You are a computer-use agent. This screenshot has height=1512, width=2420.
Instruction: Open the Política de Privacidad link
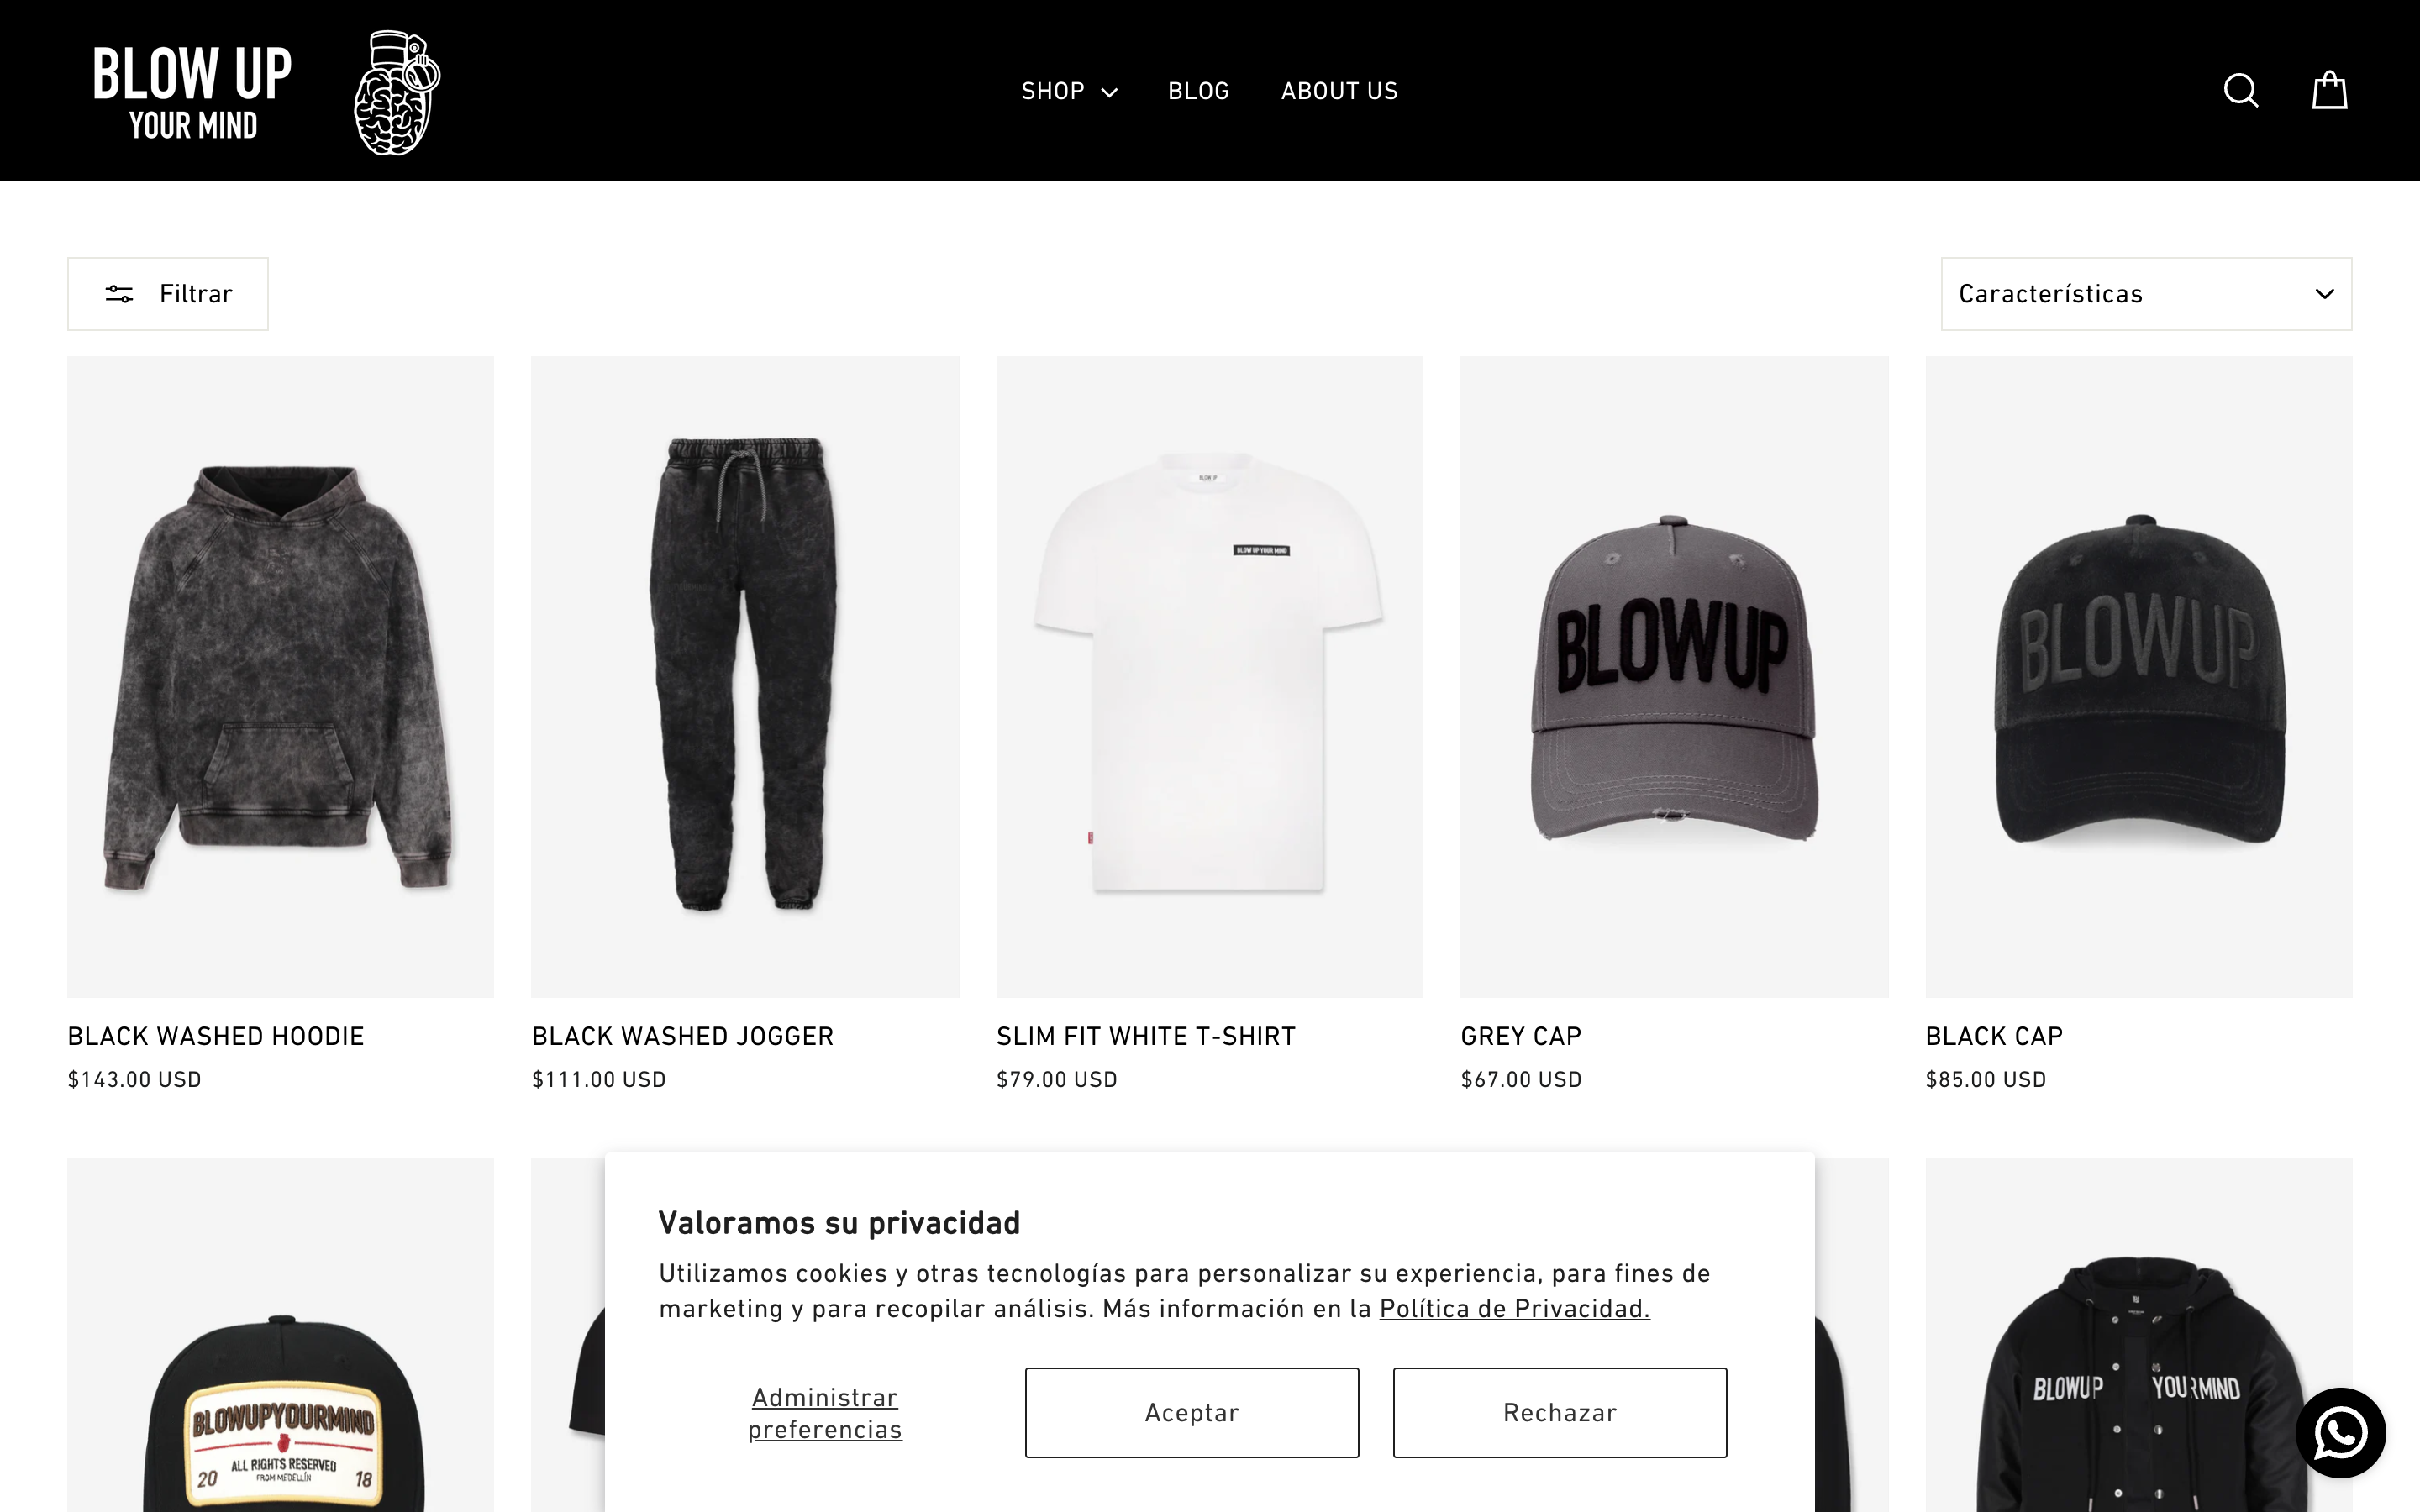[x=1514, y=1308]
